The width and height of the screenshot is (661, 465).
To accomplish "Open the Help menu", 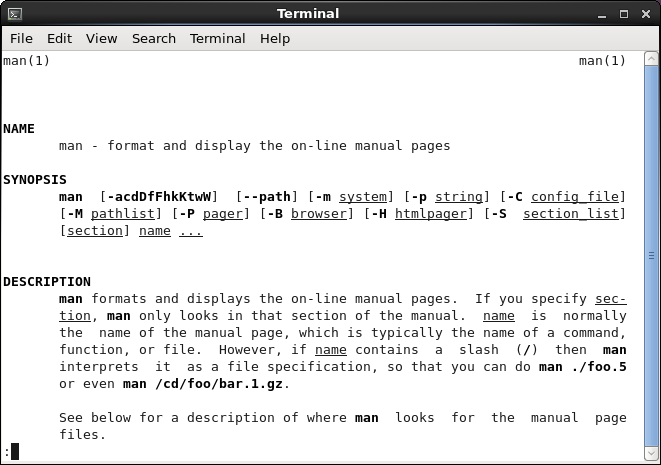I will [x=275, y=38].
